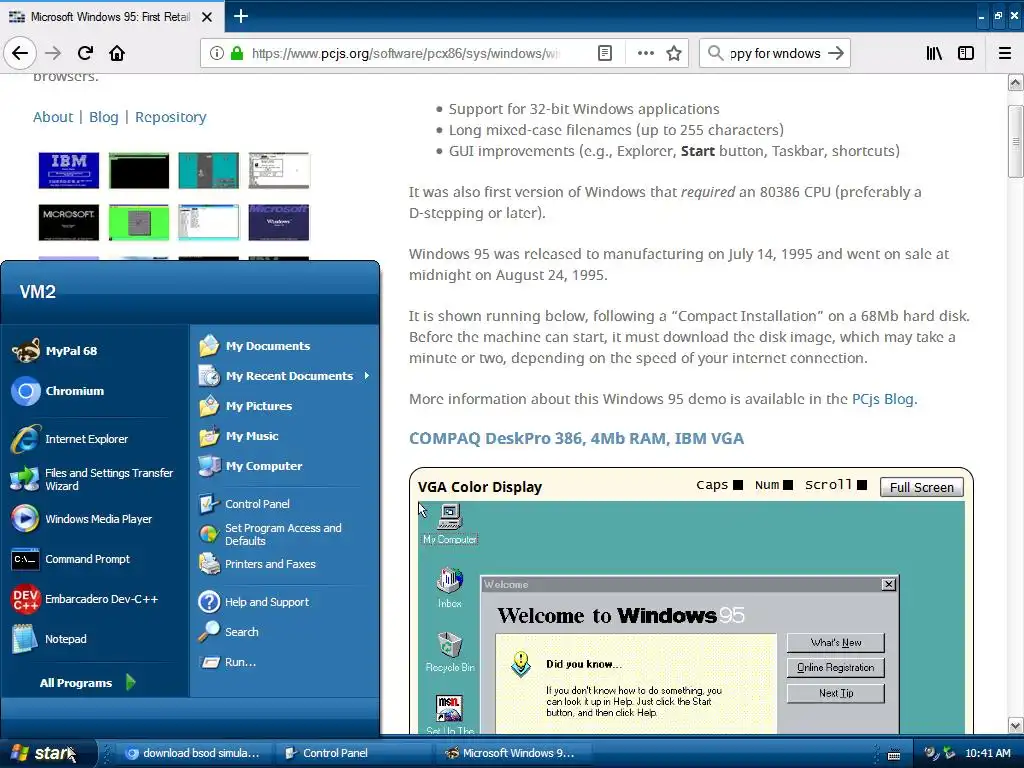This screenshot has height=768, width=1024.
Task: Expand All Programs list
Action: pos(88,682)
